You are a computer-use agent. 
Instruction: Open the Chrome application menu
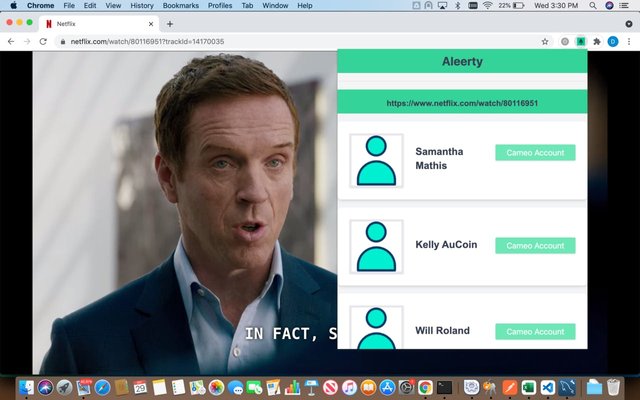[40, 5]
